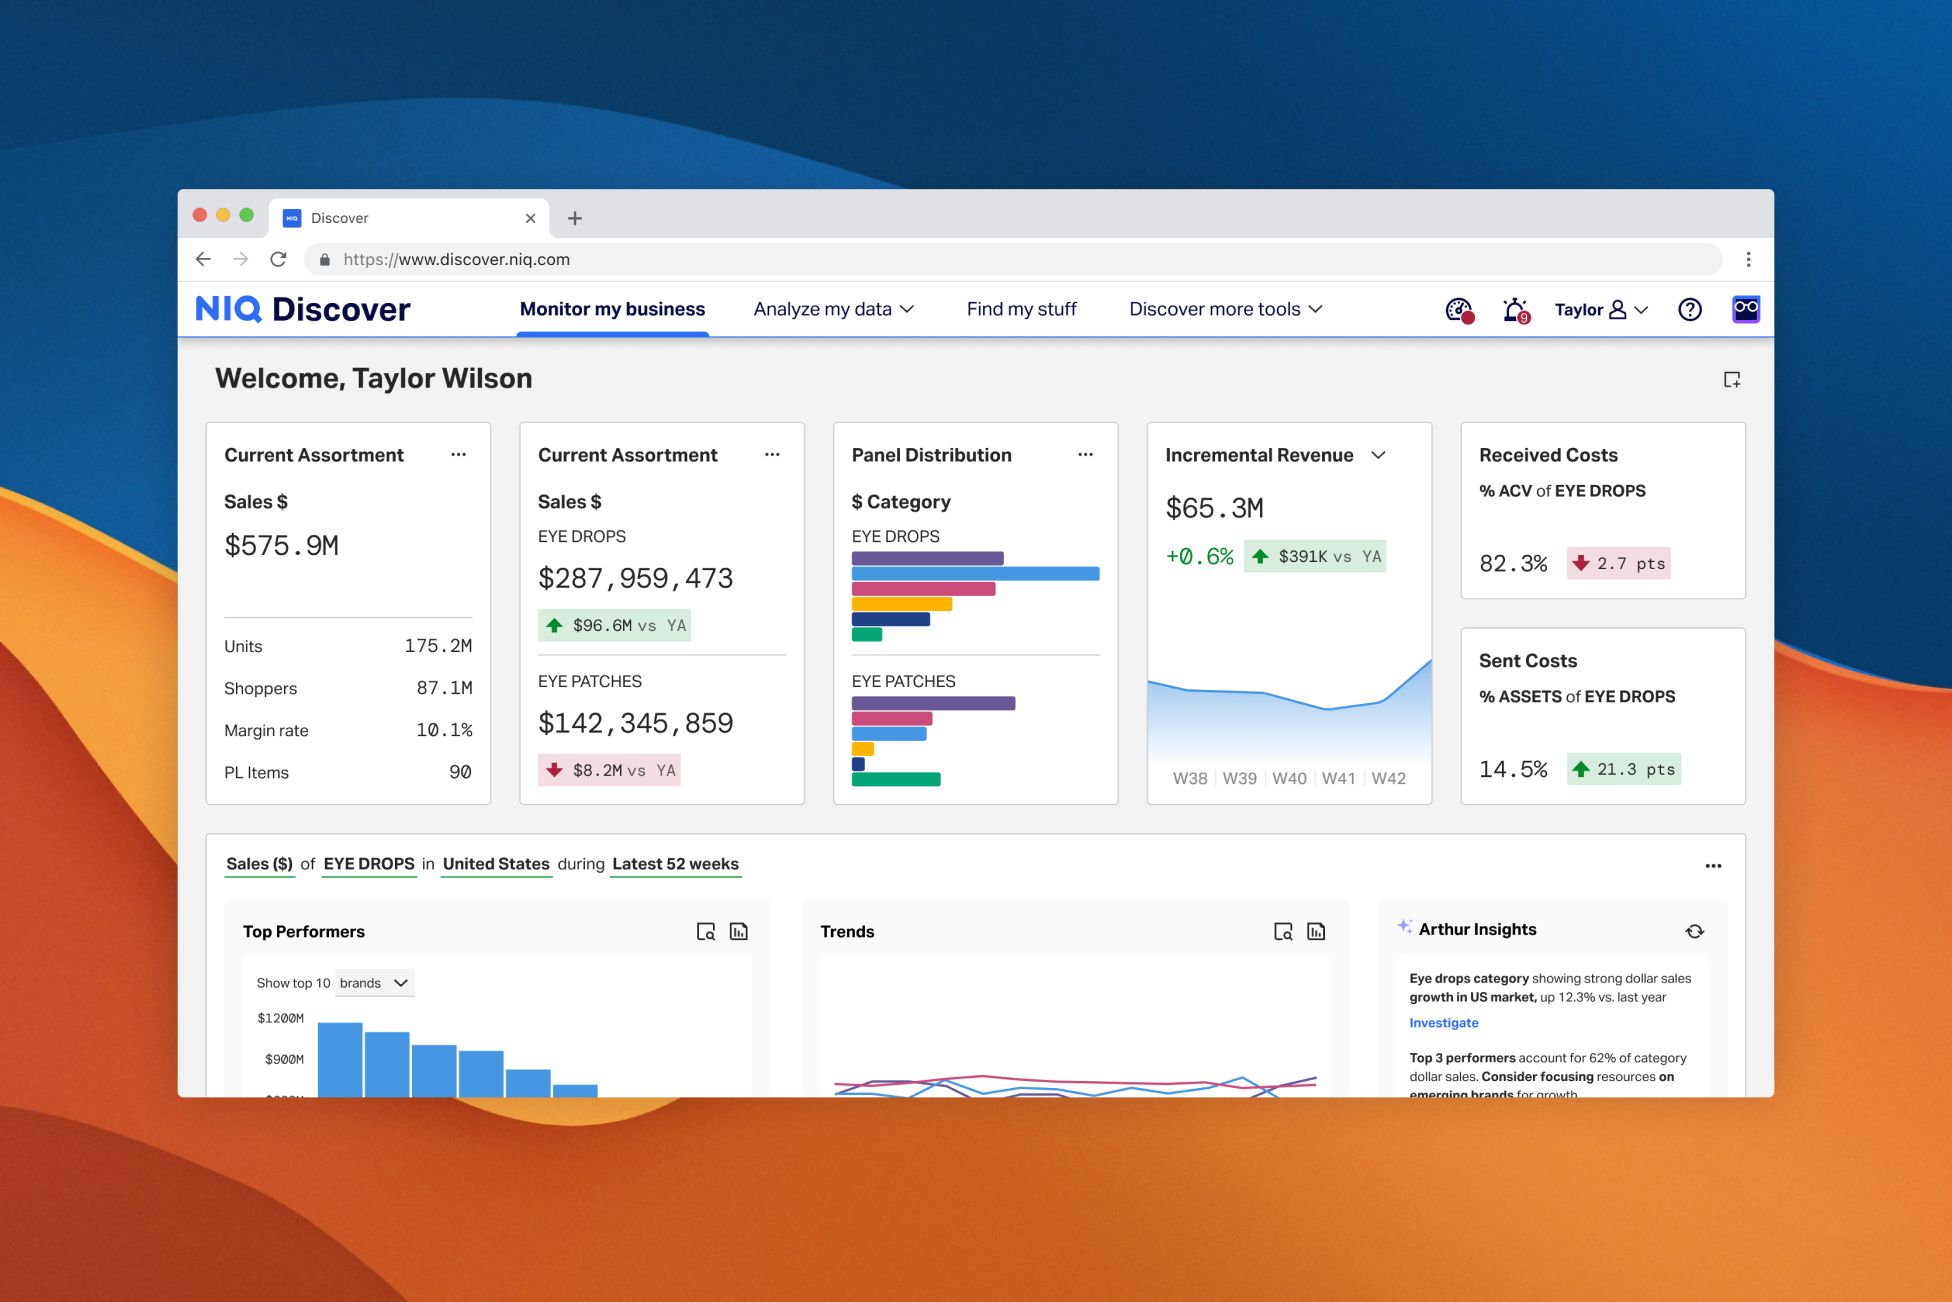Open the Taylor user account dropdown
The width and height of the screenshot is (1952, 1302).
pyautogui.click(x=1601, y=310)
